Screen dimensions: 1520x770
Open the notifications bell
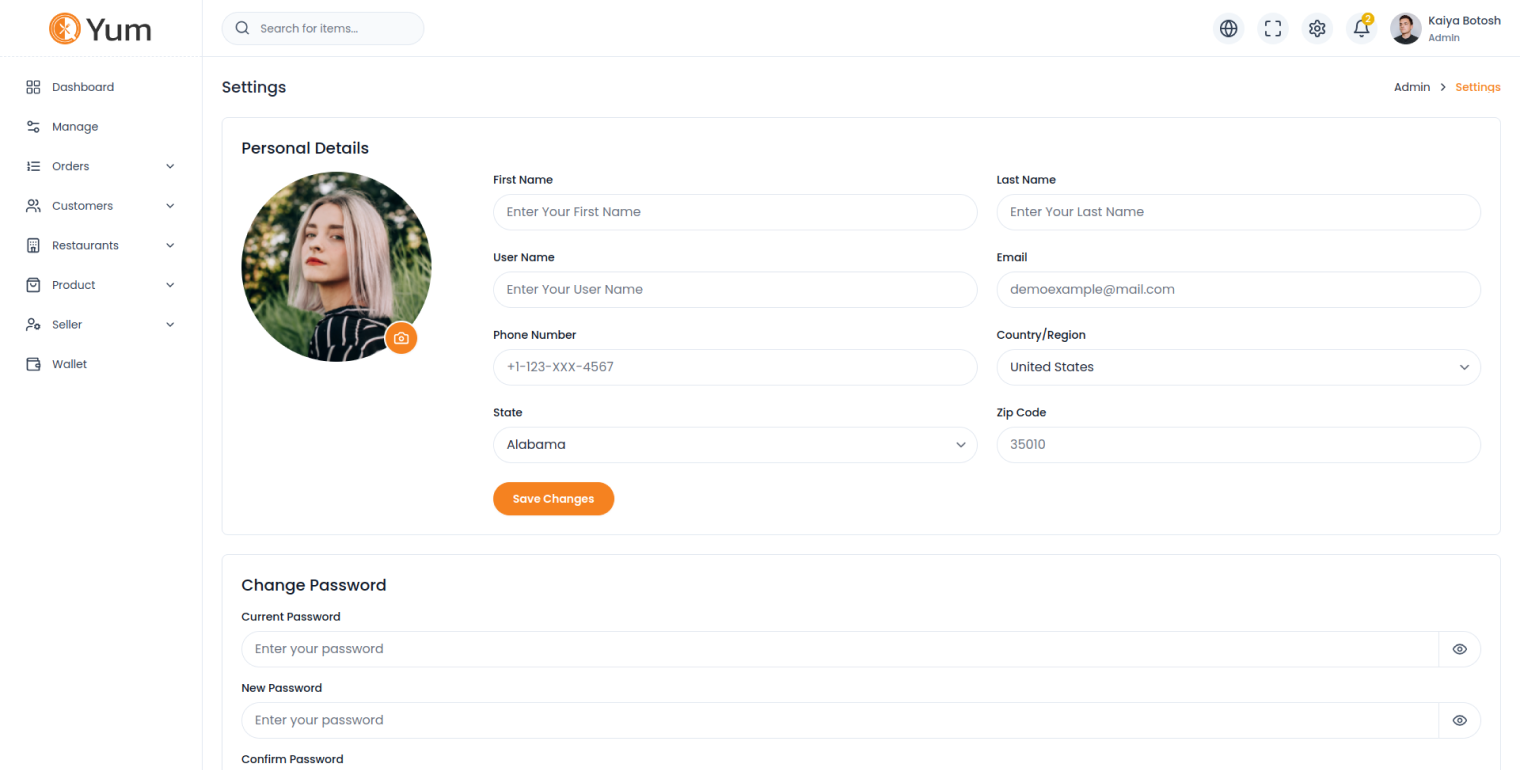coord(1361,29)
